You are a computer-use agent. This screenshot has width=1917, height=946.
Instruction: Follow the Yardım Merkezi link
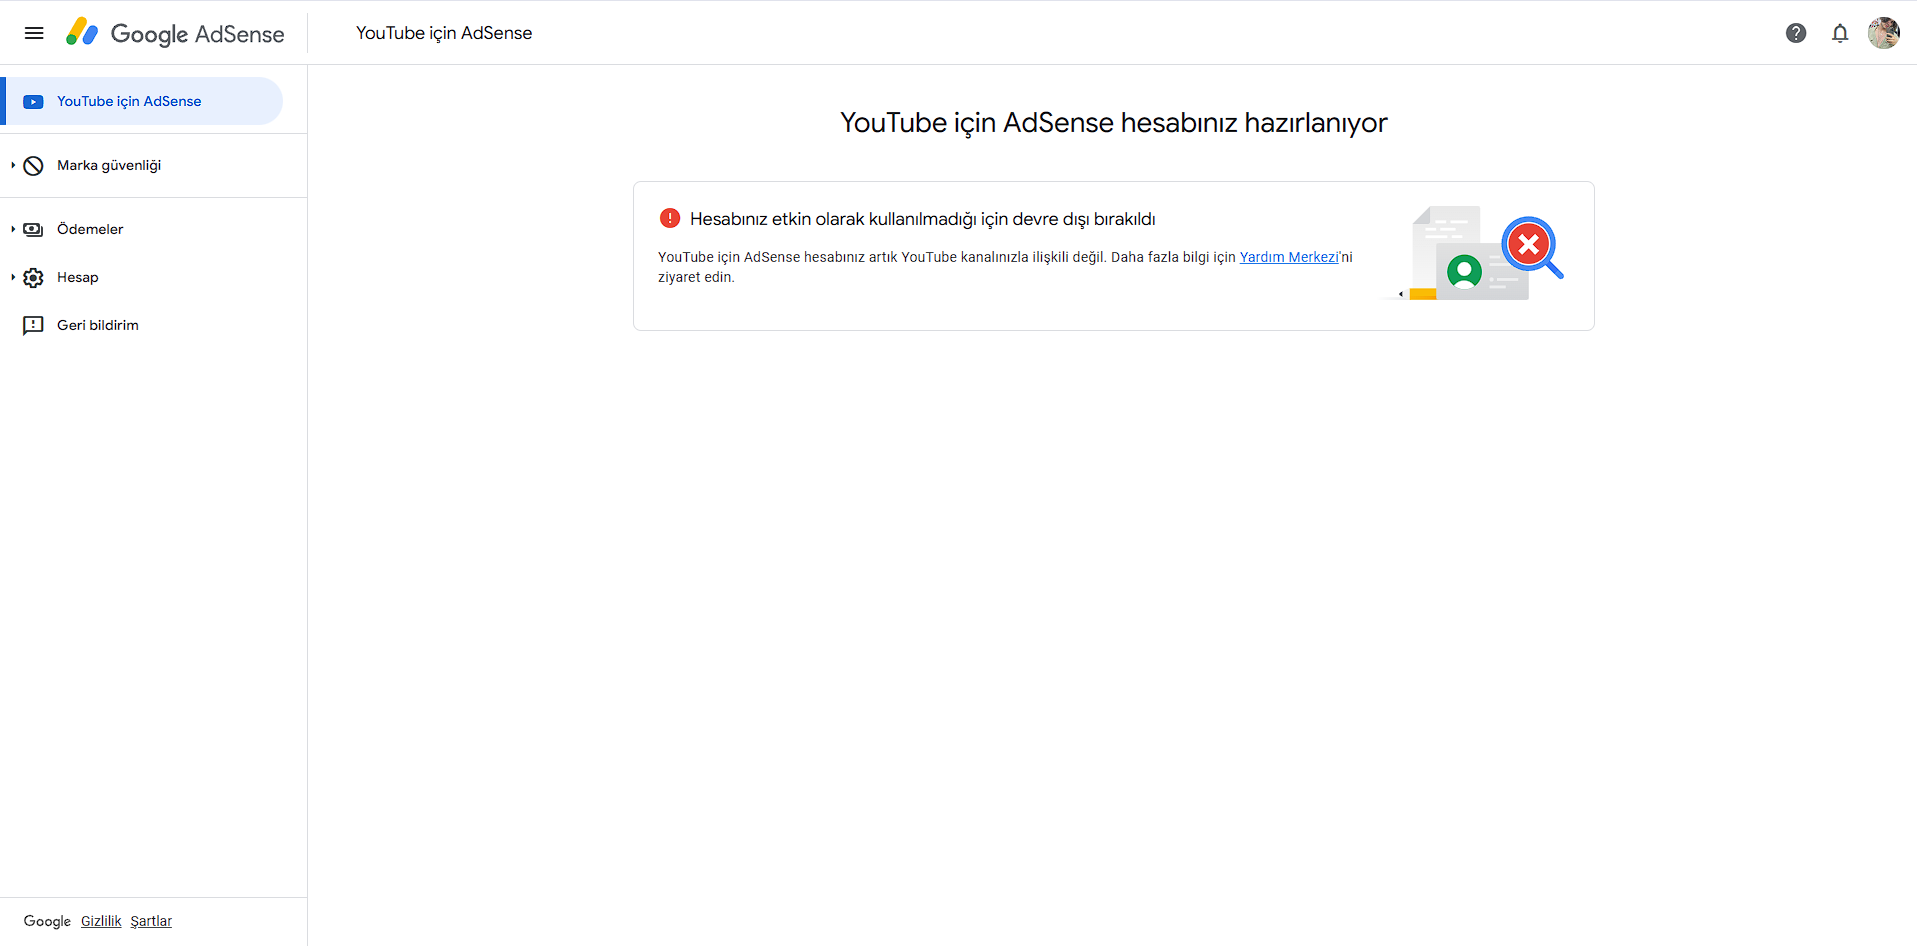(x=1288, y=257)
